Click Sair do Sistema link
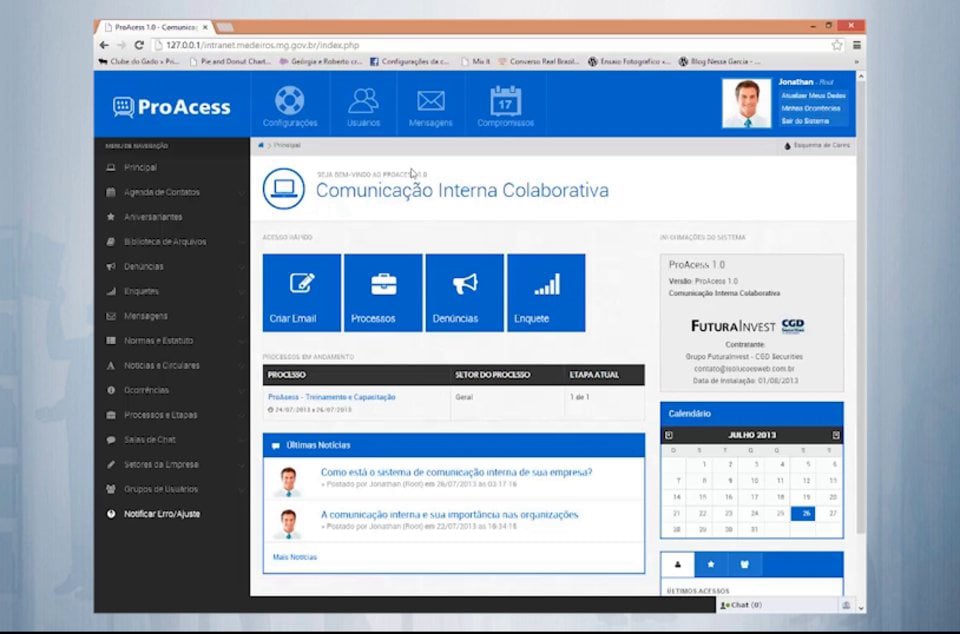 click(804, 121)
